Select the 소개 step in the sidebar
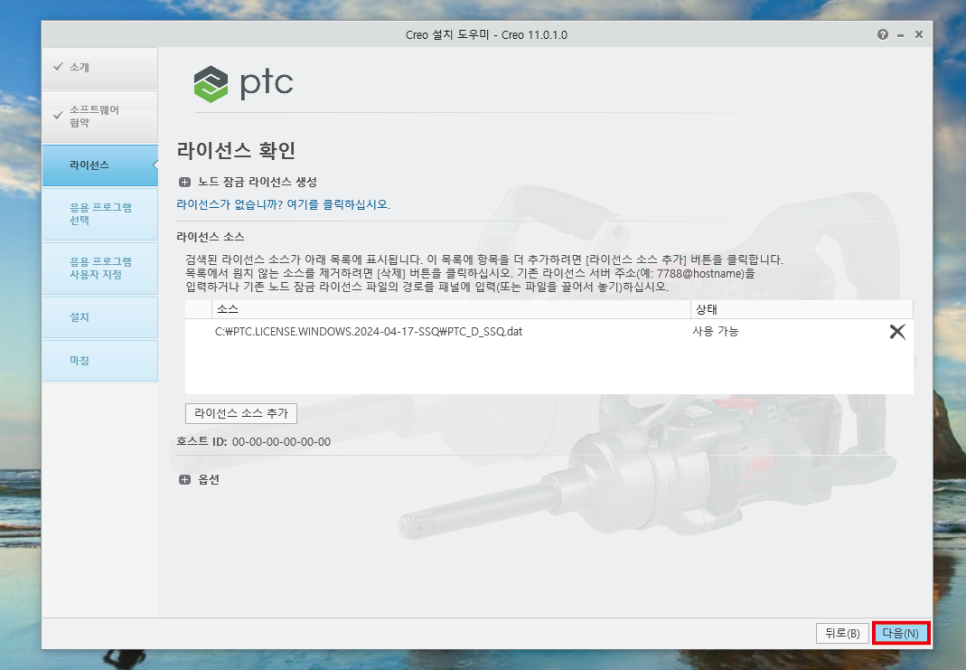Image resolution: width=966 pixels, height=670 pixels. pyautogui.click(x=100, y=68)
